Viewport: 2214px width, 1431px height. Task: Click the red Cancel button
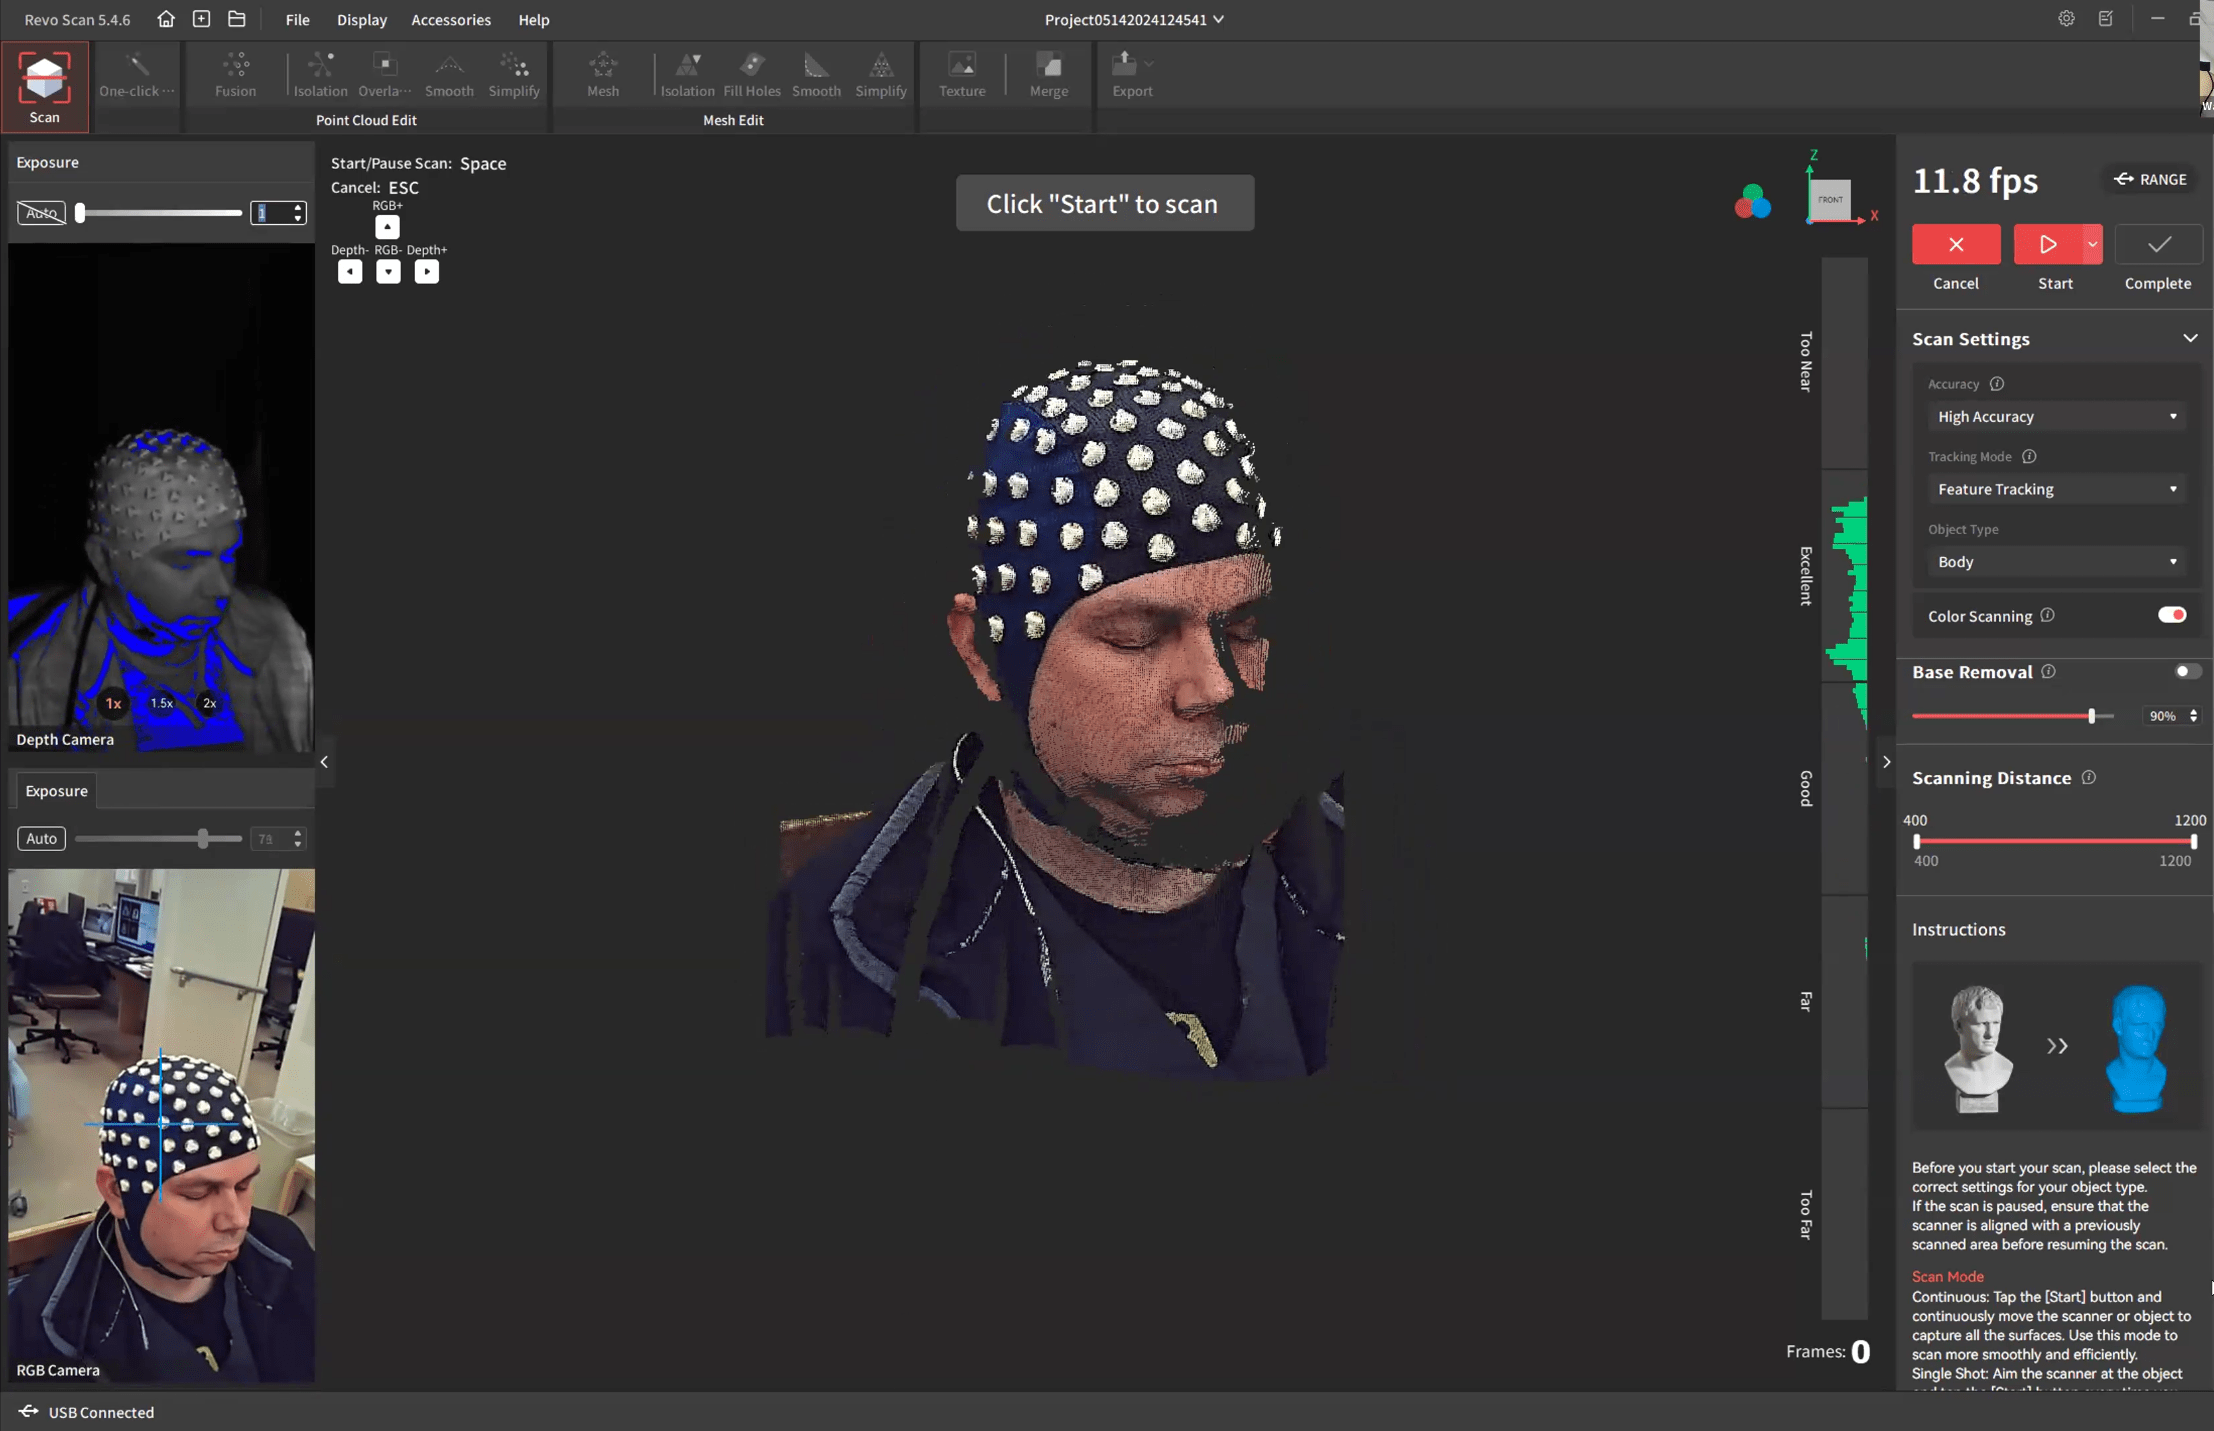click(1955, 245)
